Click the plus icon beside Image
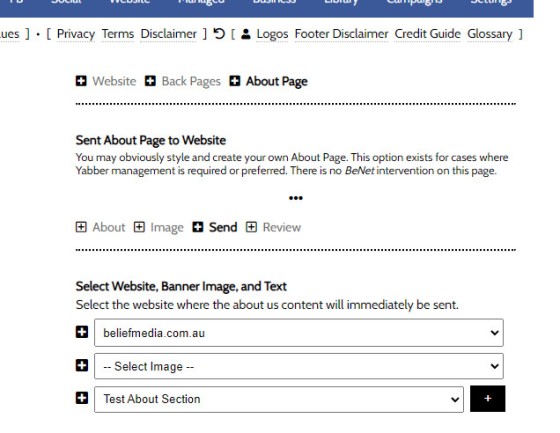560x433 pixels. [139, 227]
